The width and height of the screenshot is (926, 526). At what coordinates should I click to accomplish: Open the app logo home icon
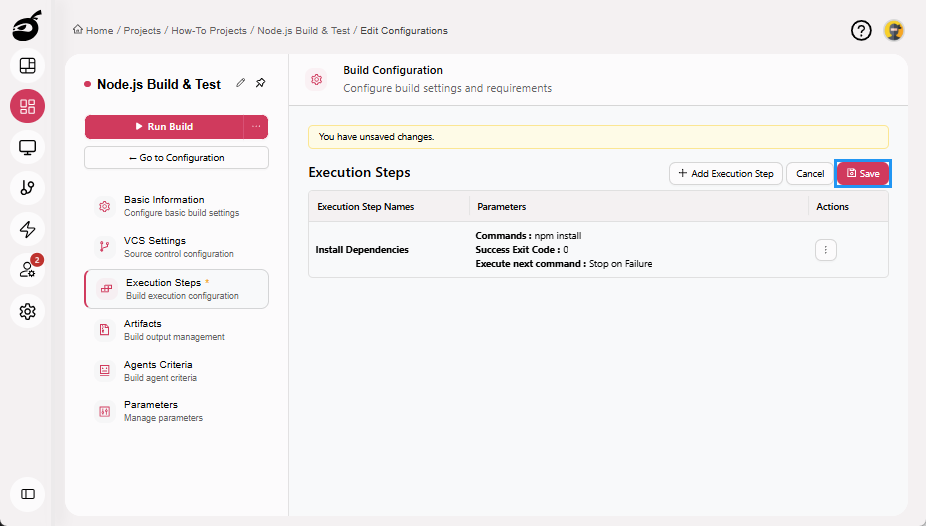pyautogui.click(x=27, y=25)
